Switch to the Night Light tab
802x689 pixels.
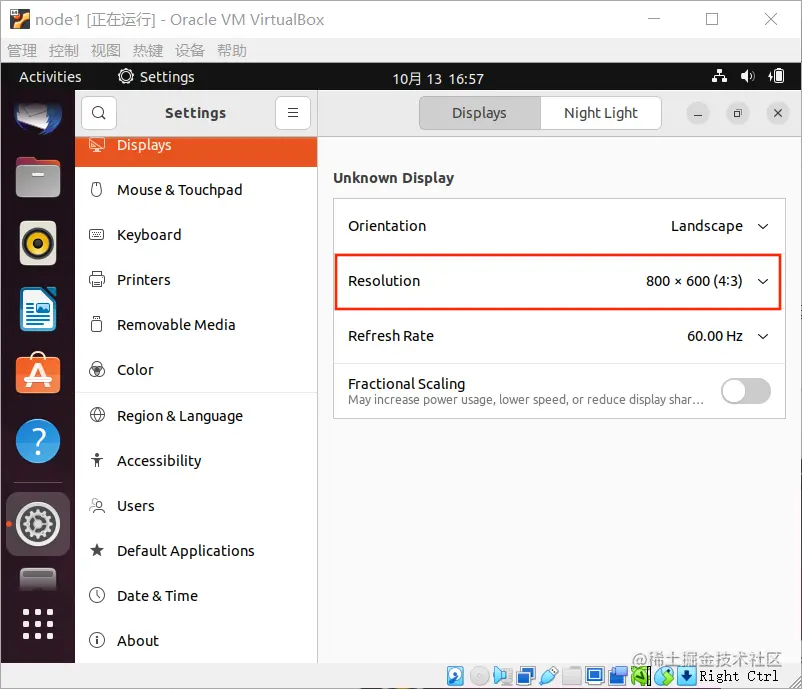coord(600,113)
